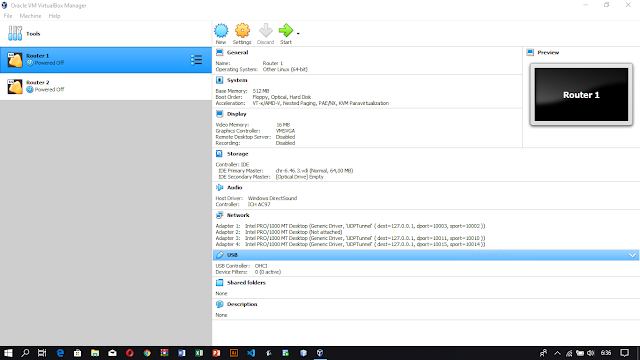The image size is (640, 360).
Task: Start the VM with the green arrow
Action: coord(286,30)
